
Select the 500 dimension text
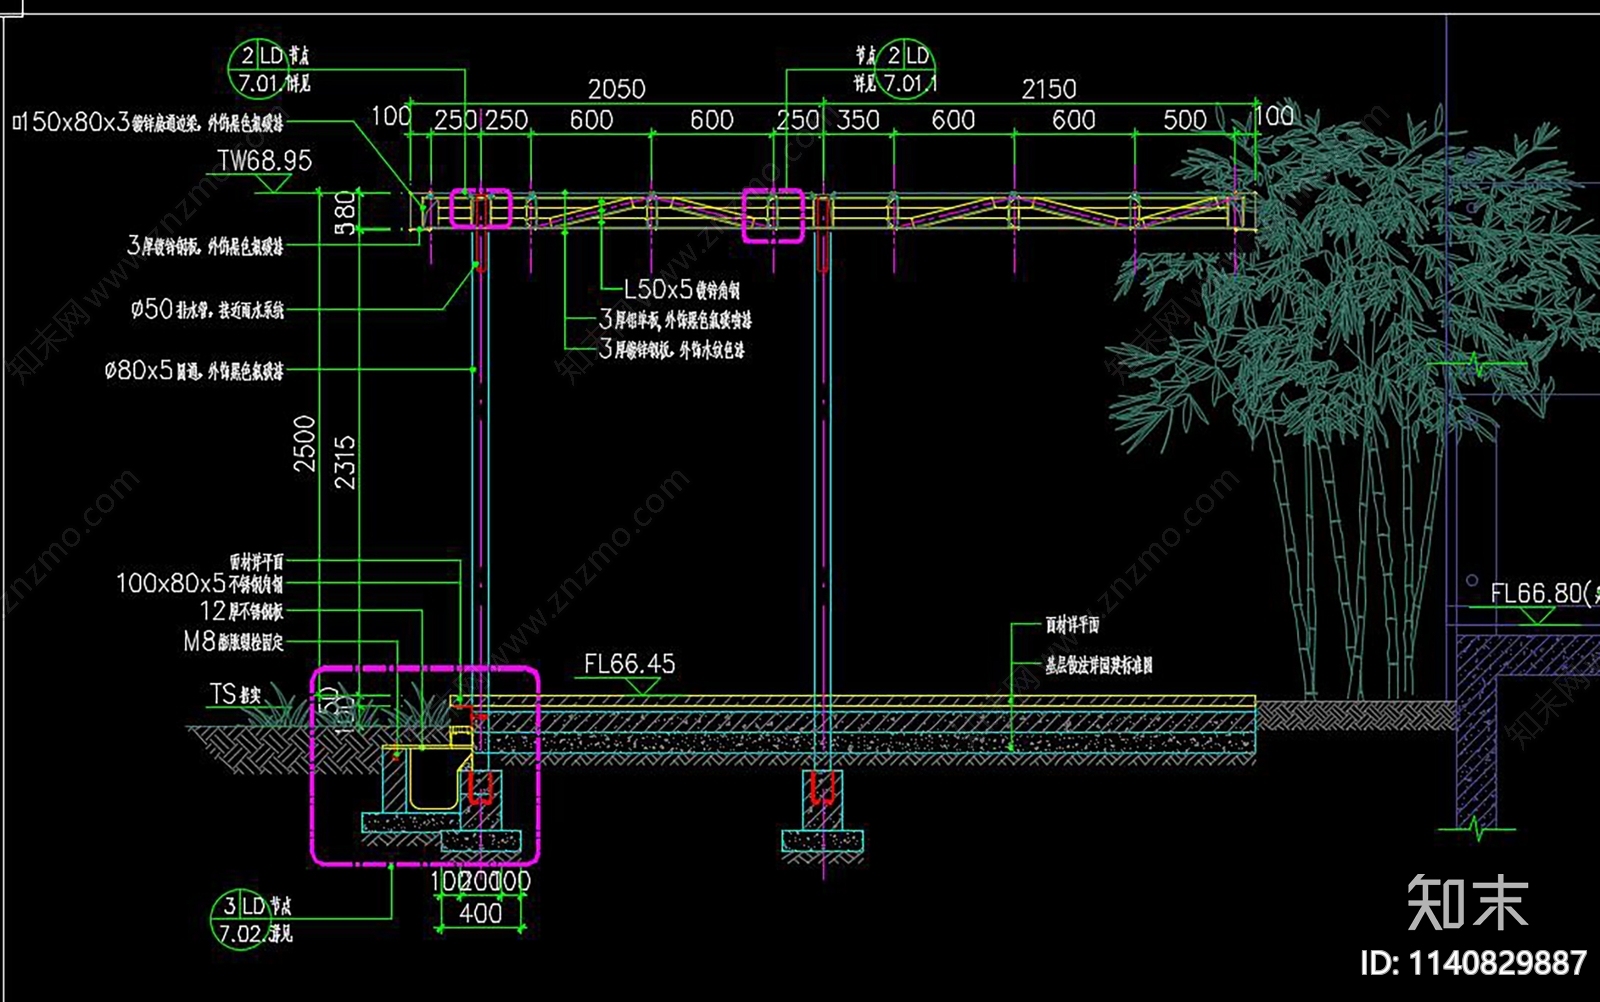click(1185, 120)
